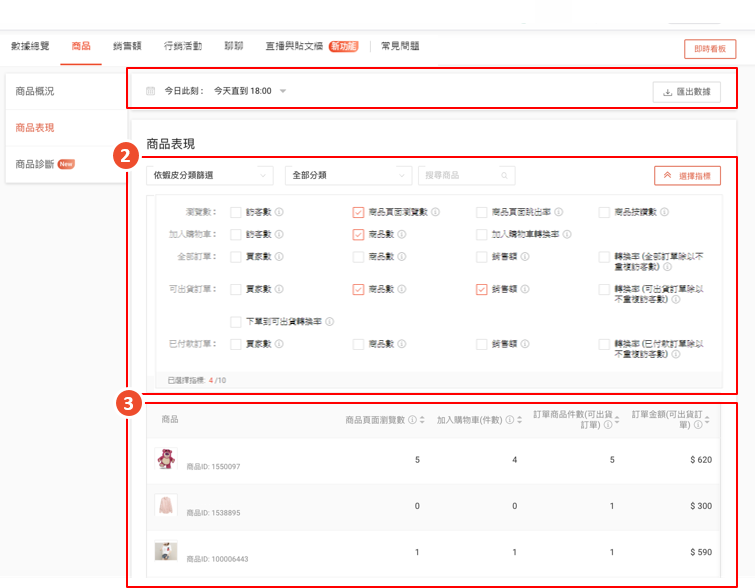Click info icon beside 加入購物車轉換率
Screen dimensions: 755x588
[568, 234]
